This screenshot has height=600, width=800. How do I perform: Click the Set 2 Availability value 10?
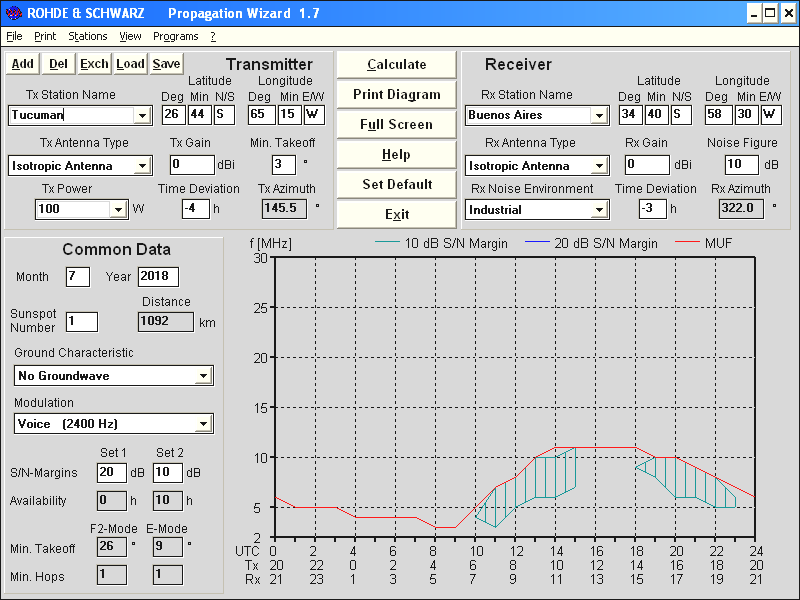pos(168,501)
